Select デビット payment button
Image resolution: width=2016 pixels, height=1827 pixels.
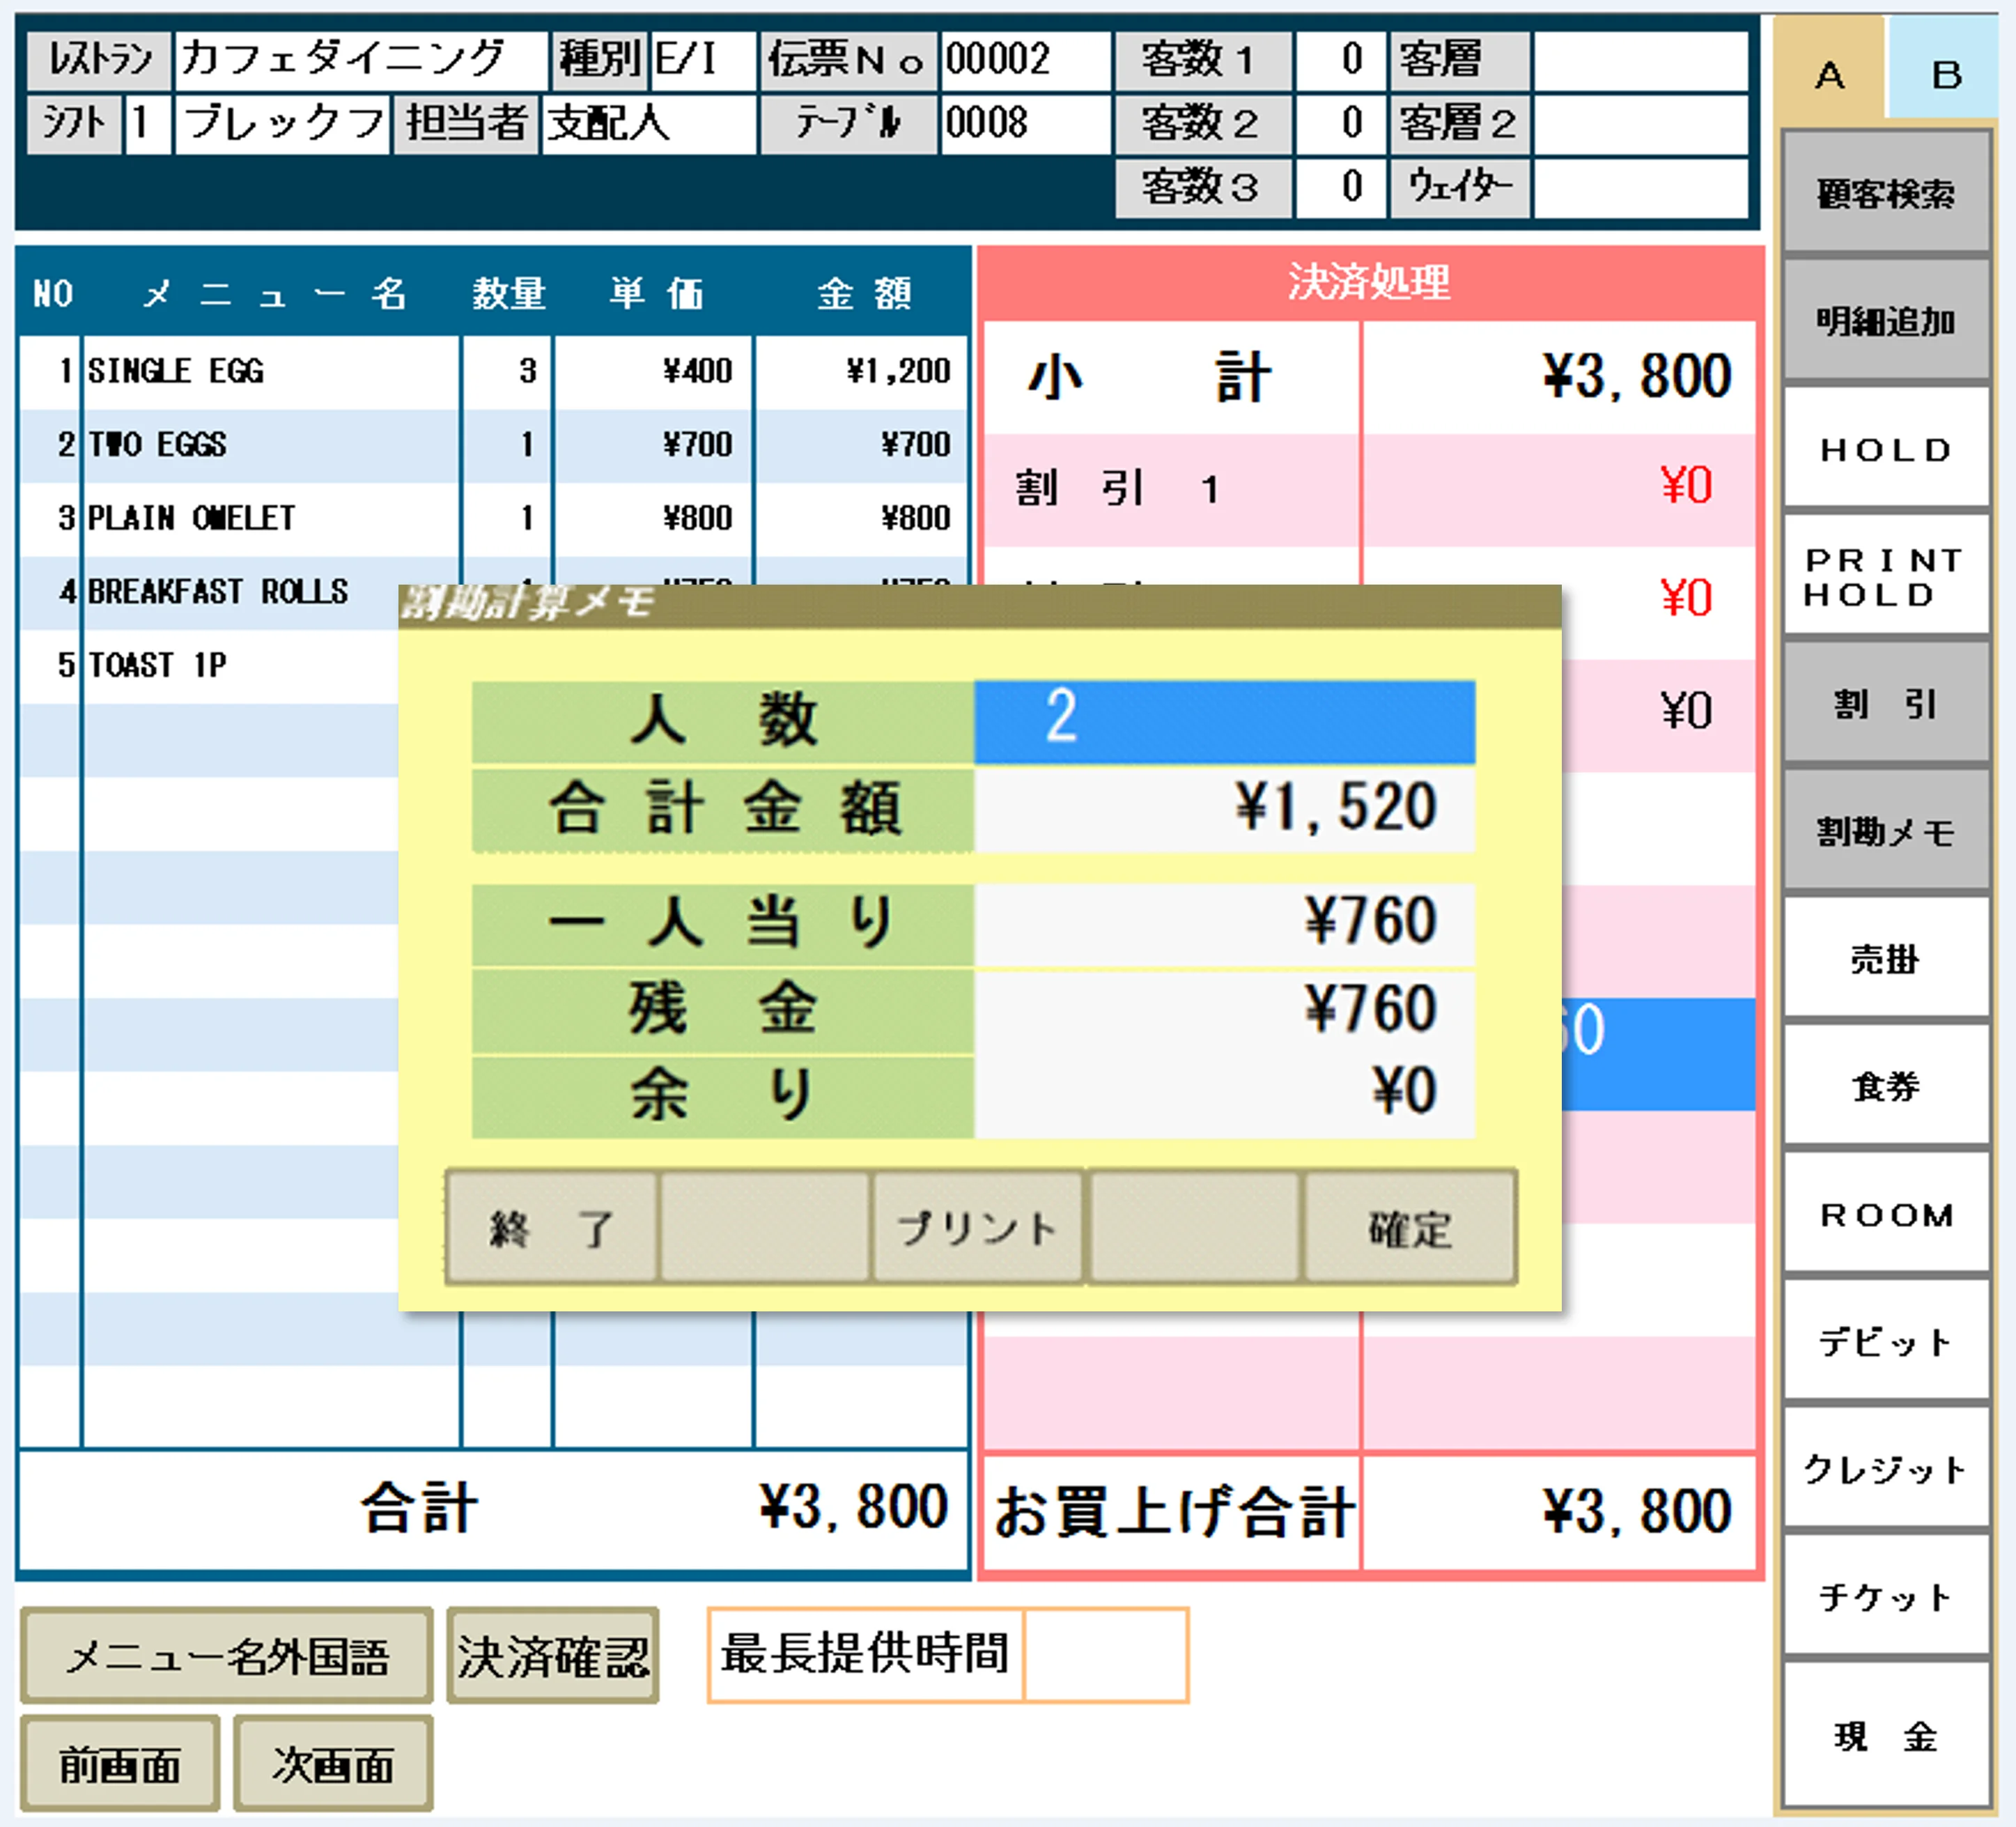1885,1341
